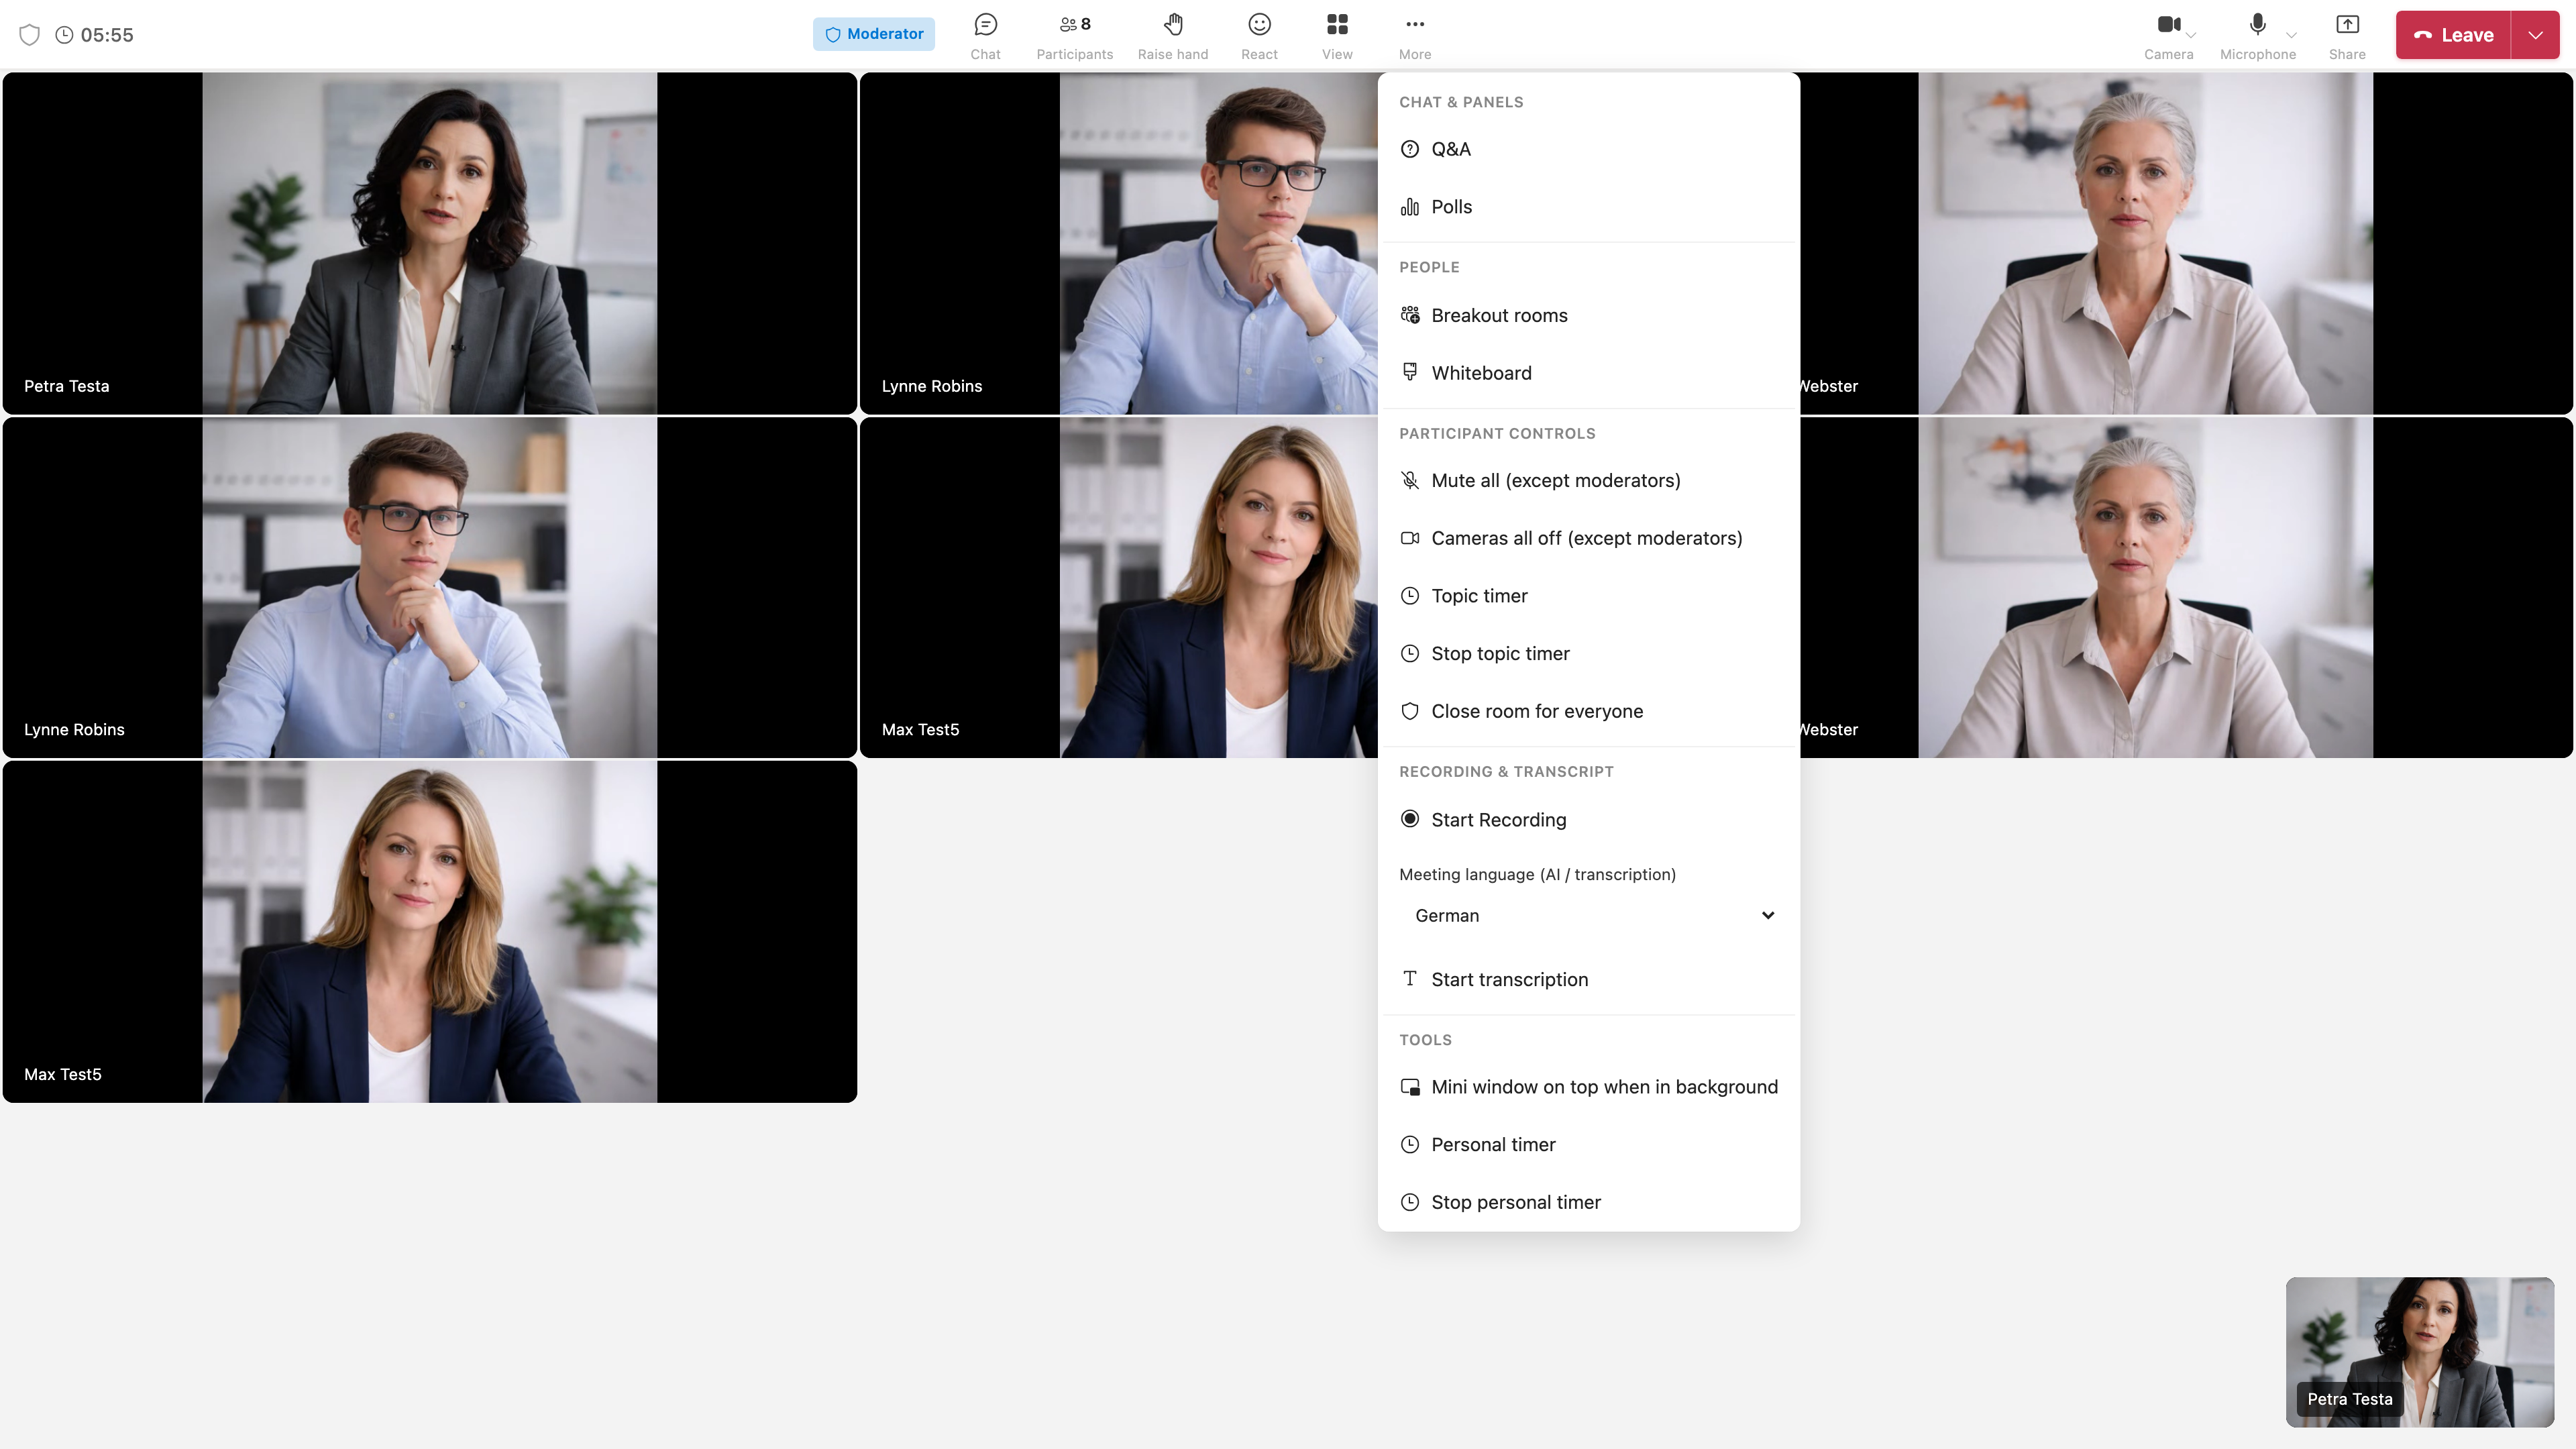The image size is (2576, 1449).
Task: Click the Stop topic timer label
Action: click(x=1500, y=654)
